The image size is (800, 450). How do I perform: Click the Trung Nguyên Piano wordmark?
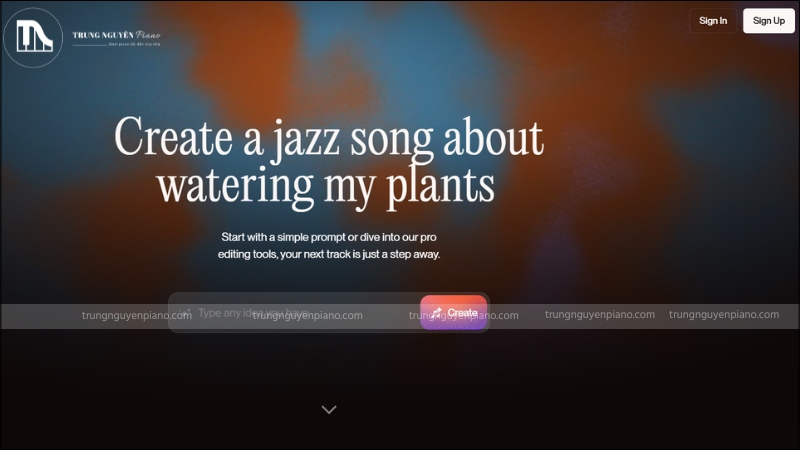(116, 35)
